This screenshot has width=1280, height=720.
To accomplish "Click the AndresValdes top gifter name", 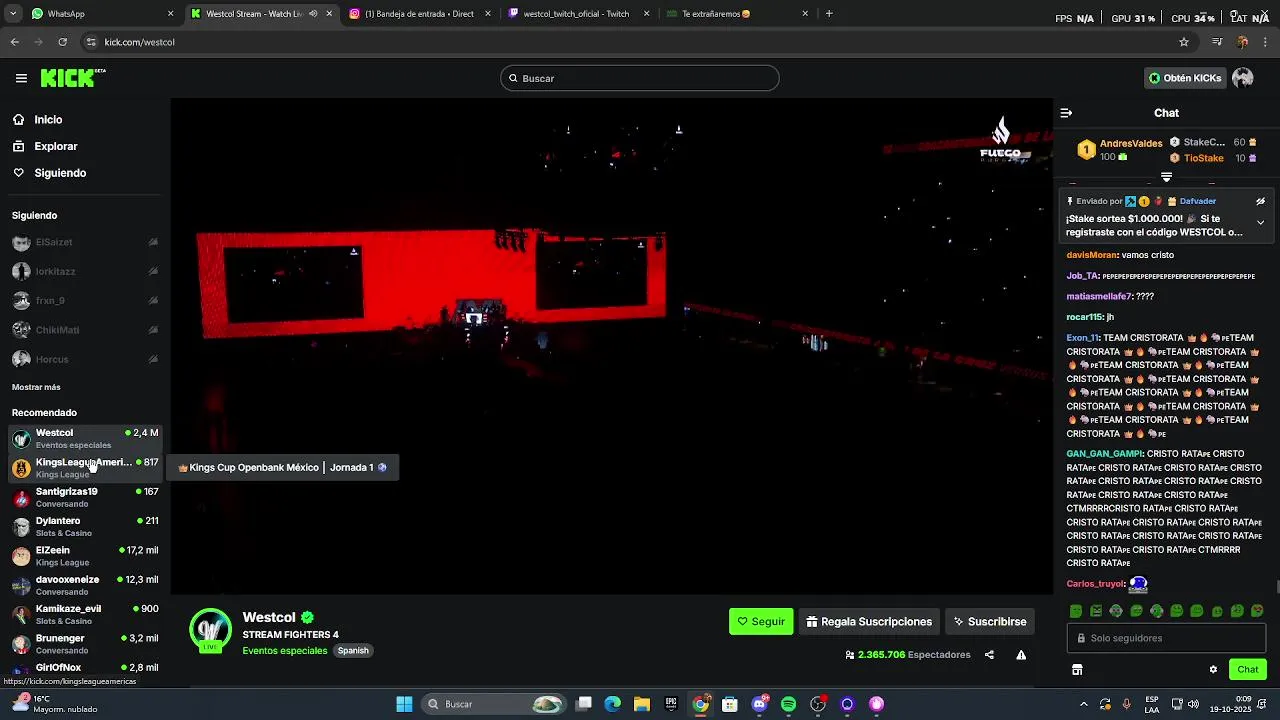I will pyautogui.click(x=1131, y=144).
